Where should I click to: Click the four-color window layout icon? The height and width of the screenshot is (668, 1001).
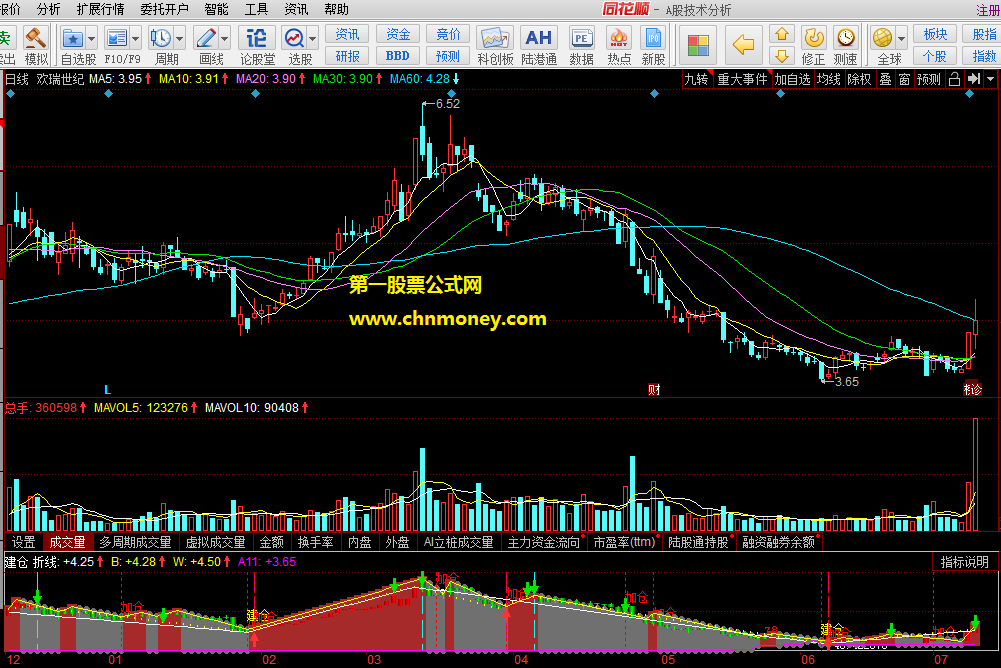(698, 46)
